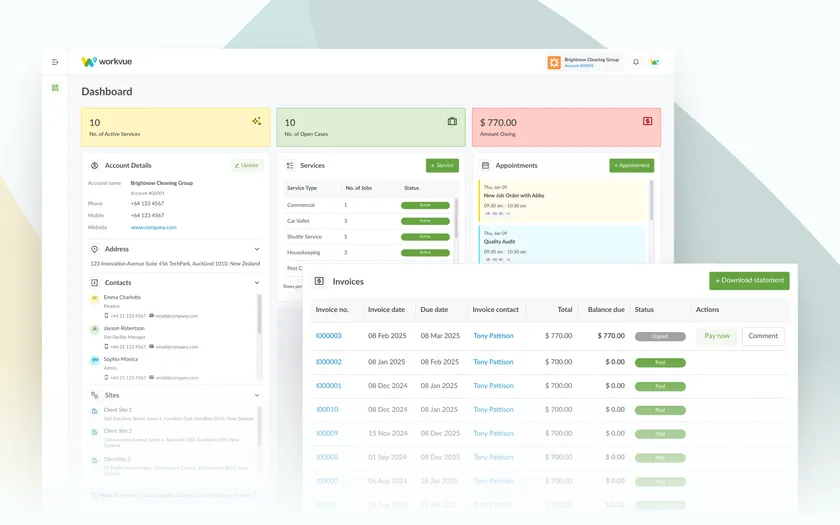Click the Unpaid status badge for I000003
This screenshot has width=840, height=525.
pos(660,336)
